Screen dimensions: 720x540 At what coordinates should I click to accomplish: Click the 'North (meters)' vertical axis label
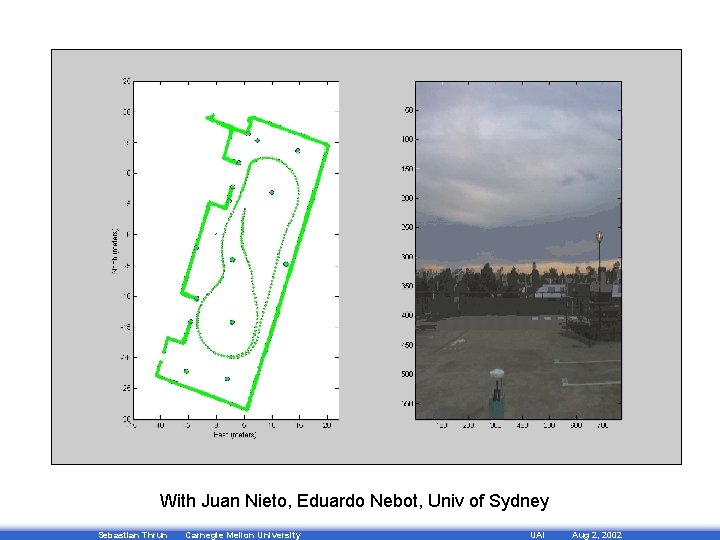(x=115, y=251)
